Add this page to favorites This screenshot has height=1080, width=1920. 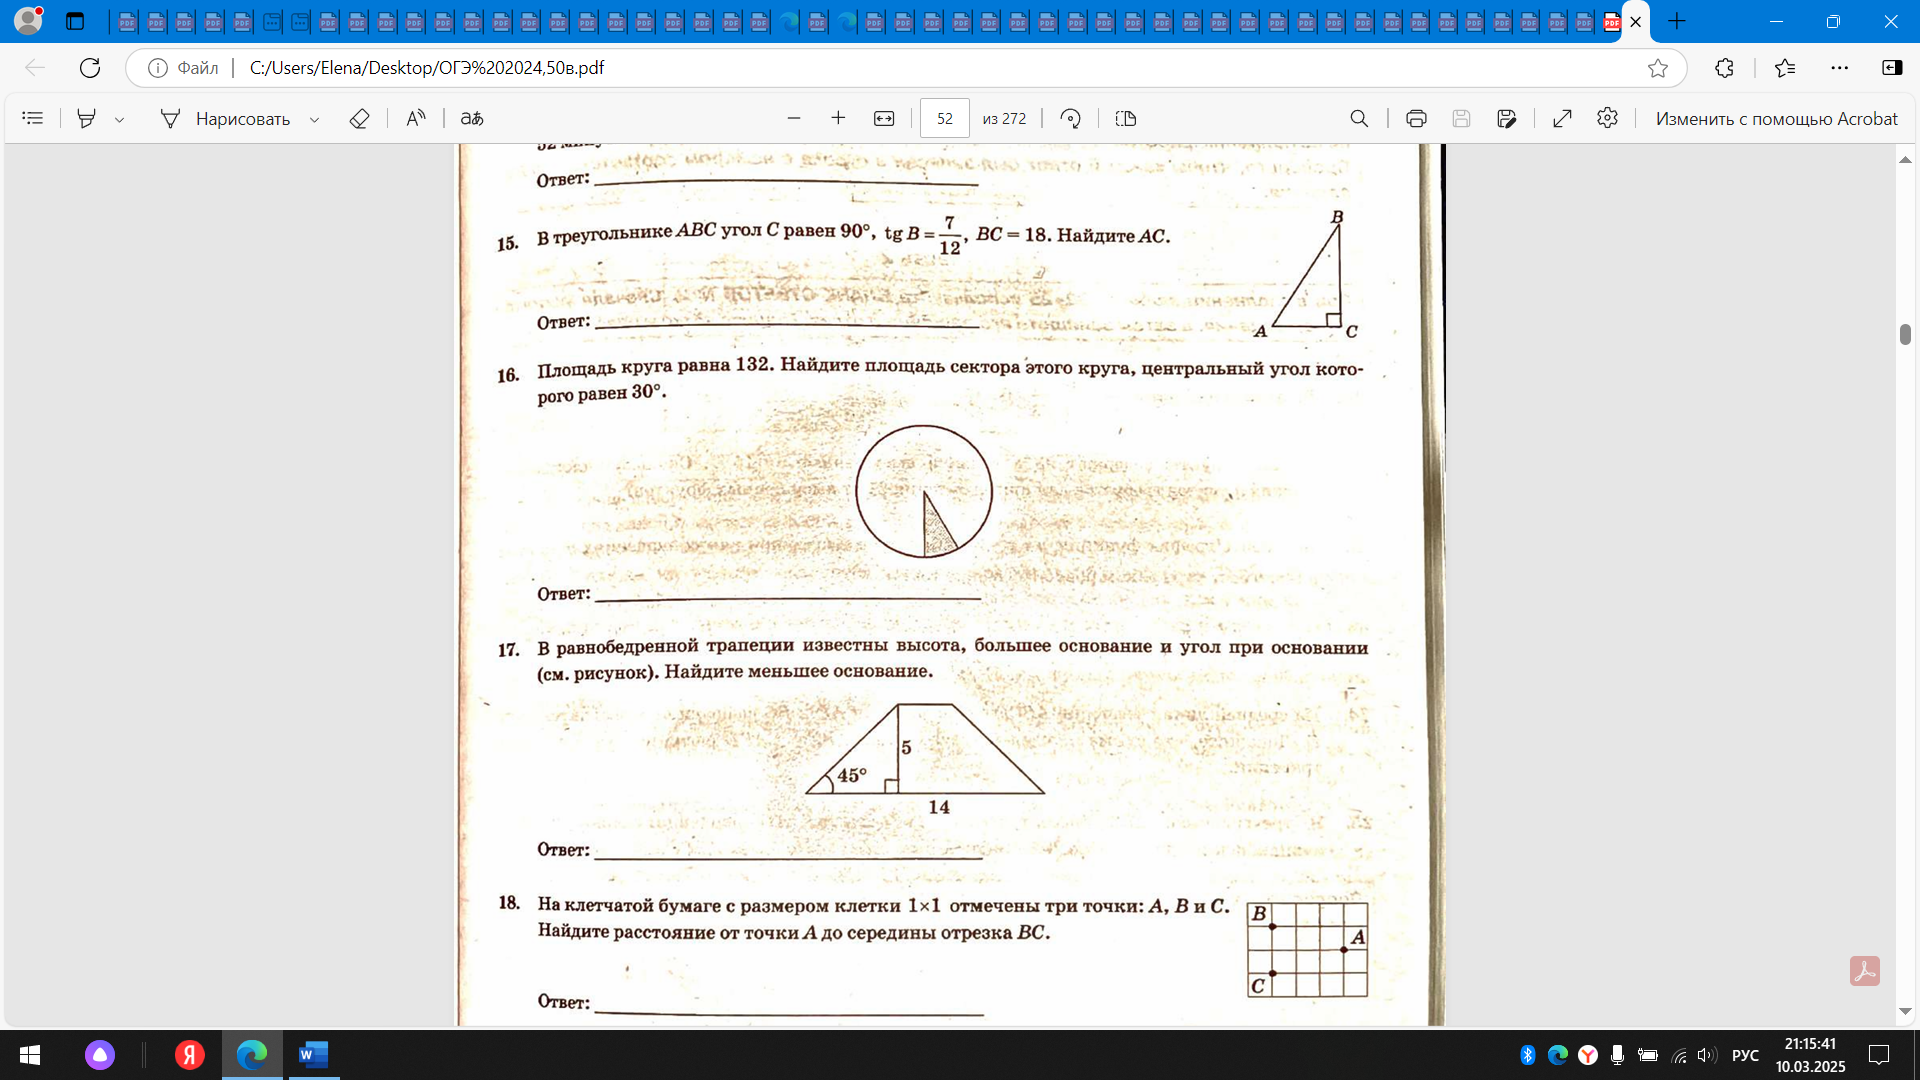click(x=1658, y=68)
